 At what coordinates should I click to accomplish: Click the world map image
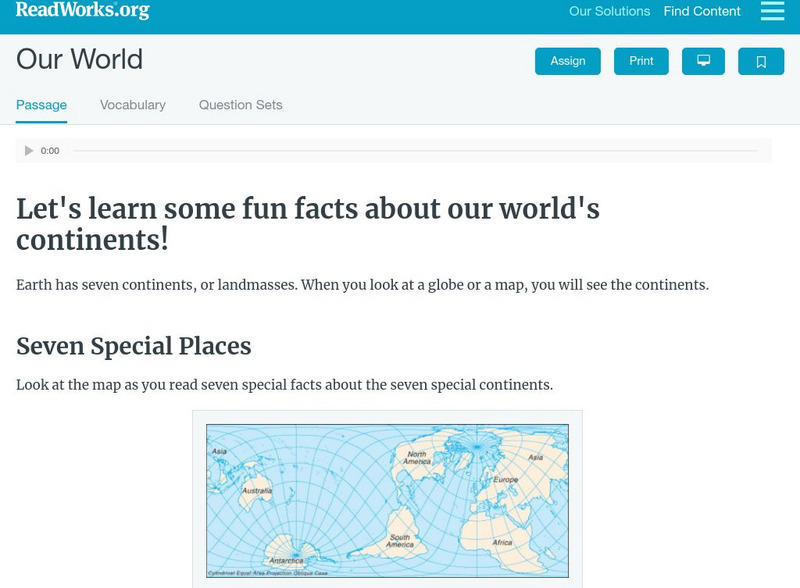387,497
